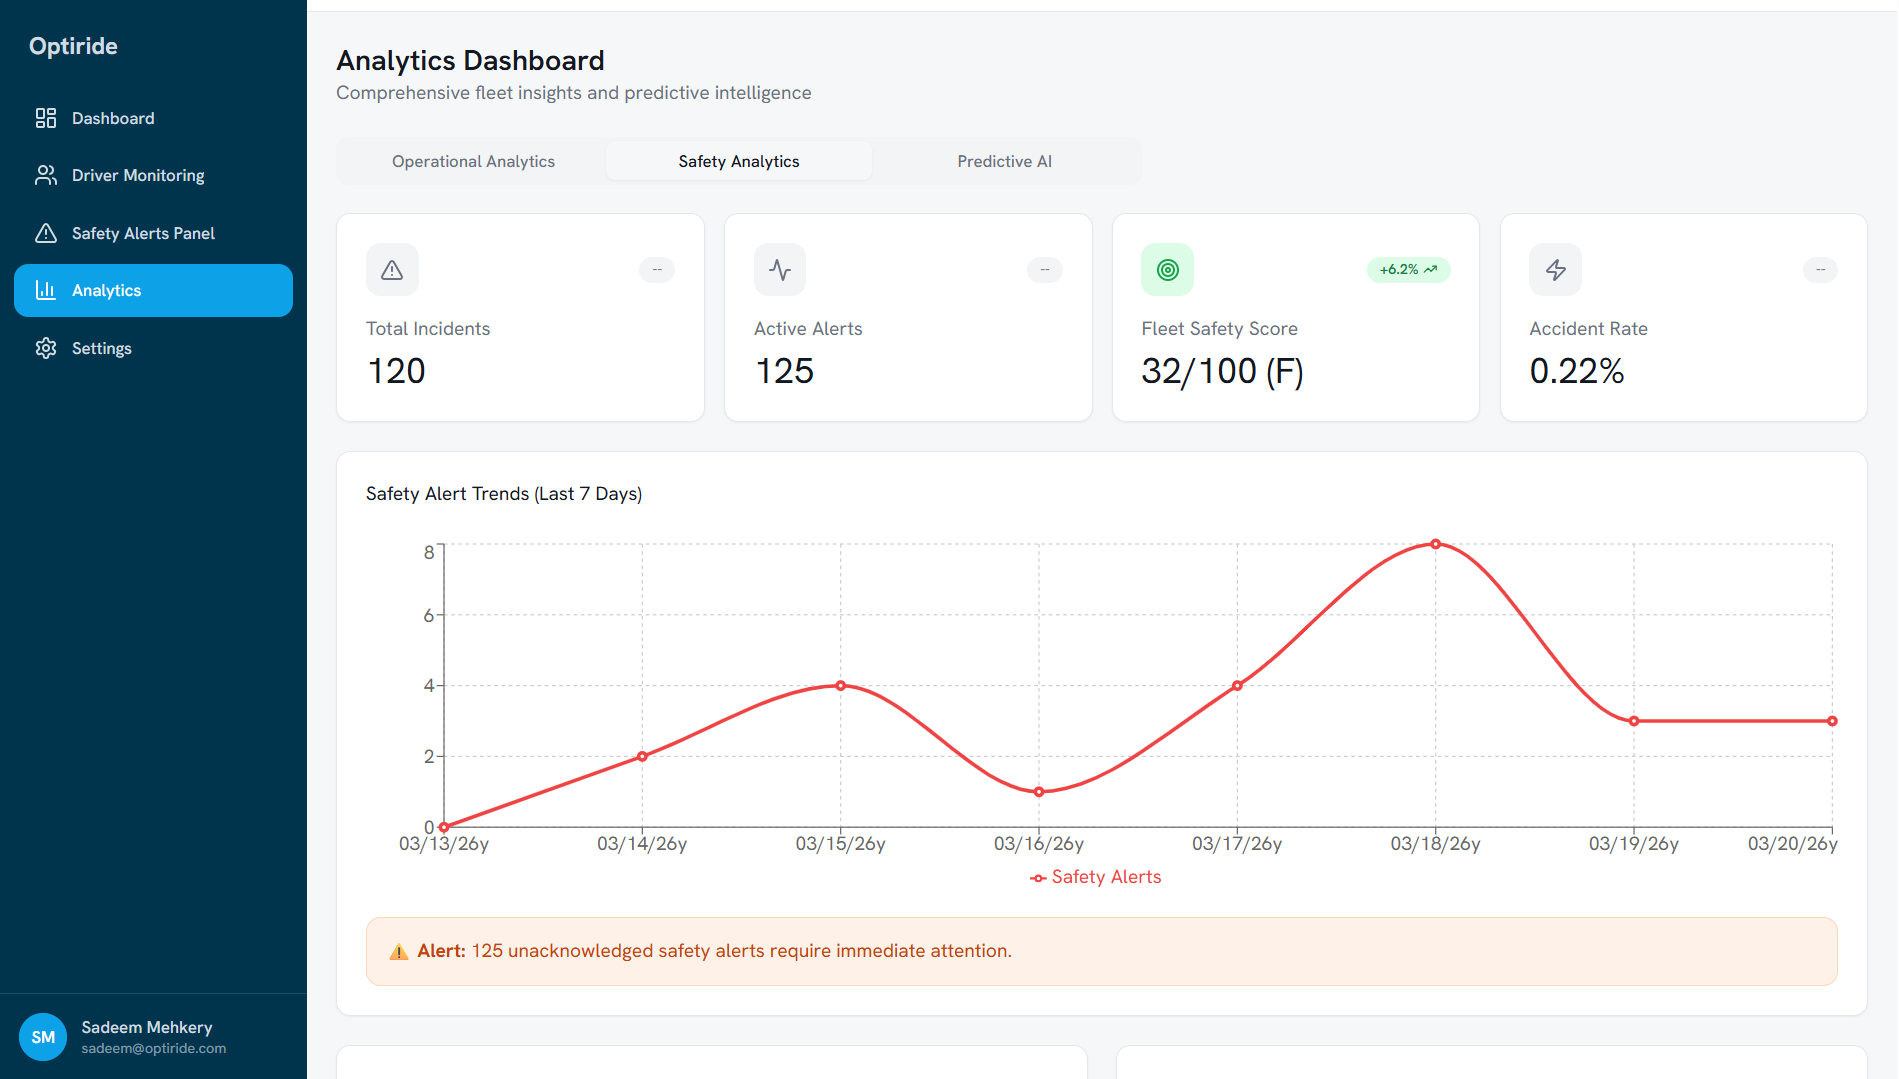
Task: Click the 0.22% accident rate value
Action: pos(1577,371)
